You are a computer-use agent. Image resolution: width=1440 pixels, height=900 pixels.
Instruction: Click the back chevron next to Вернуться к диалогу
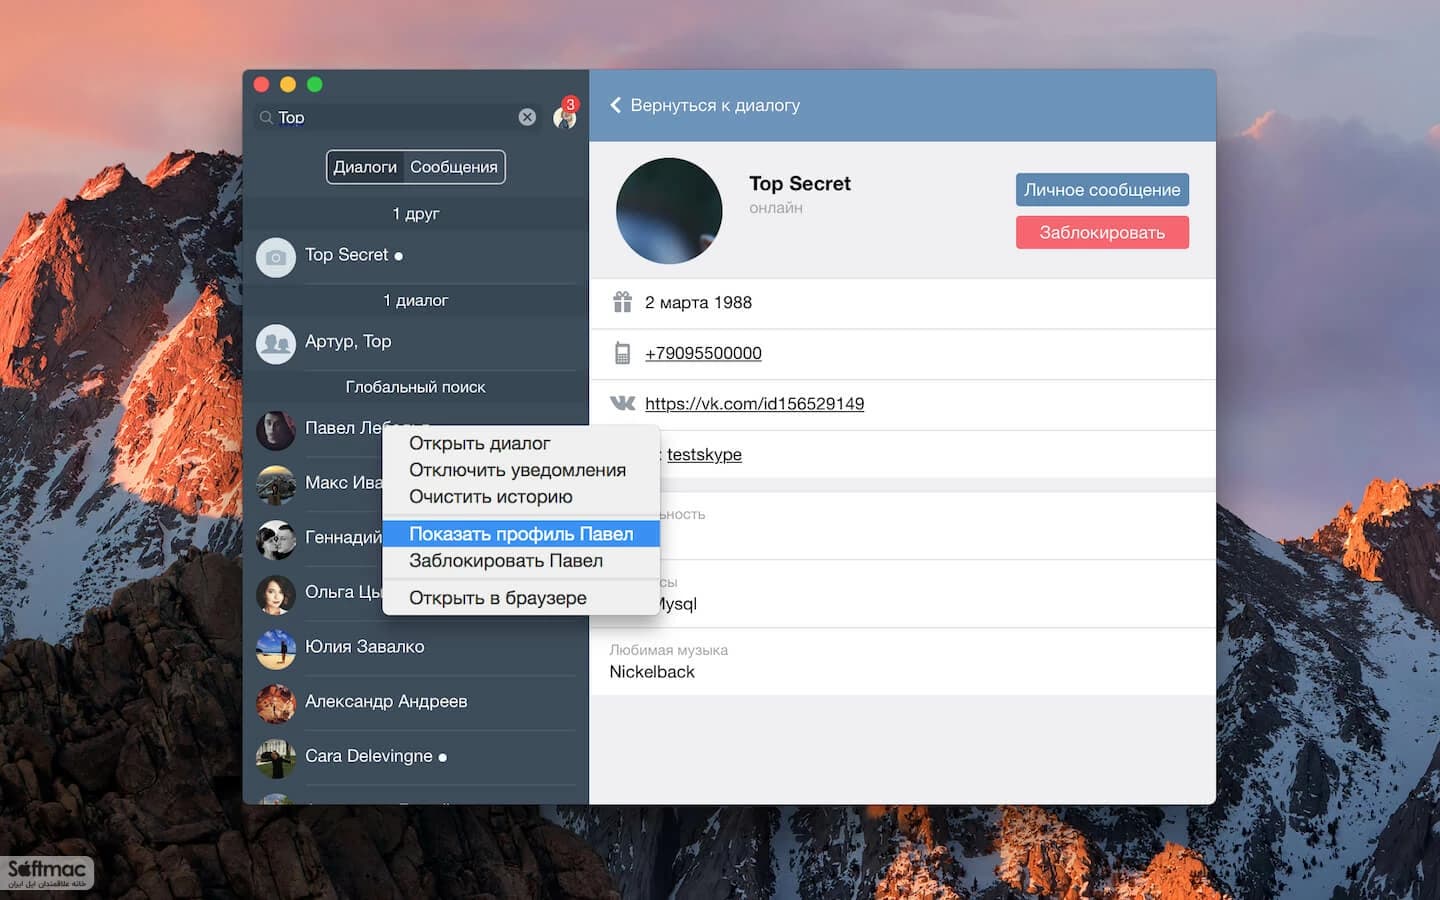click(615, 105)
